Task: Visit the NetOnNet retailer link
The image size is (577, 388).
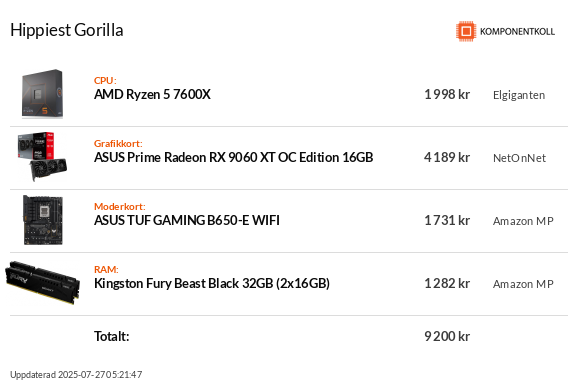Action: [x=519, y=158]
